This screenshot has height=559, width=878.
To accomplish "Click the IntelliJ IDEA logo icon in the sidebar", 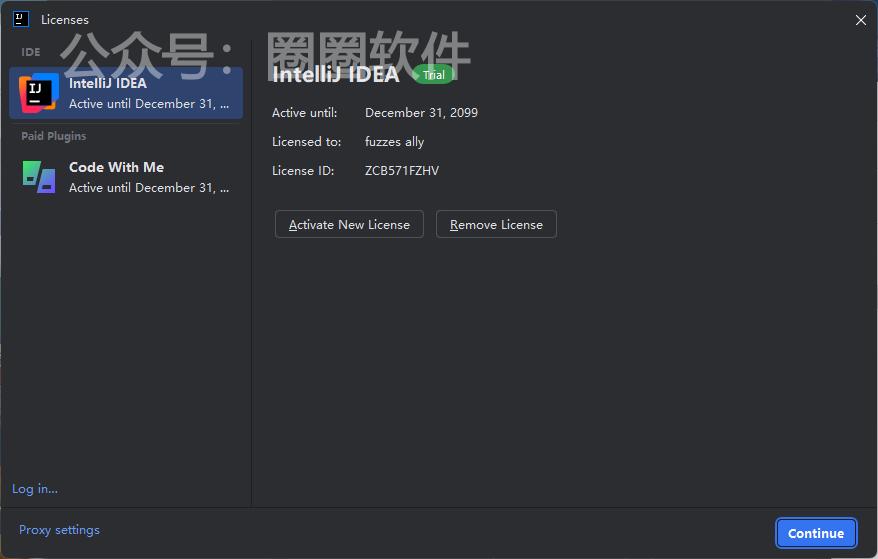I will [39, 93].
